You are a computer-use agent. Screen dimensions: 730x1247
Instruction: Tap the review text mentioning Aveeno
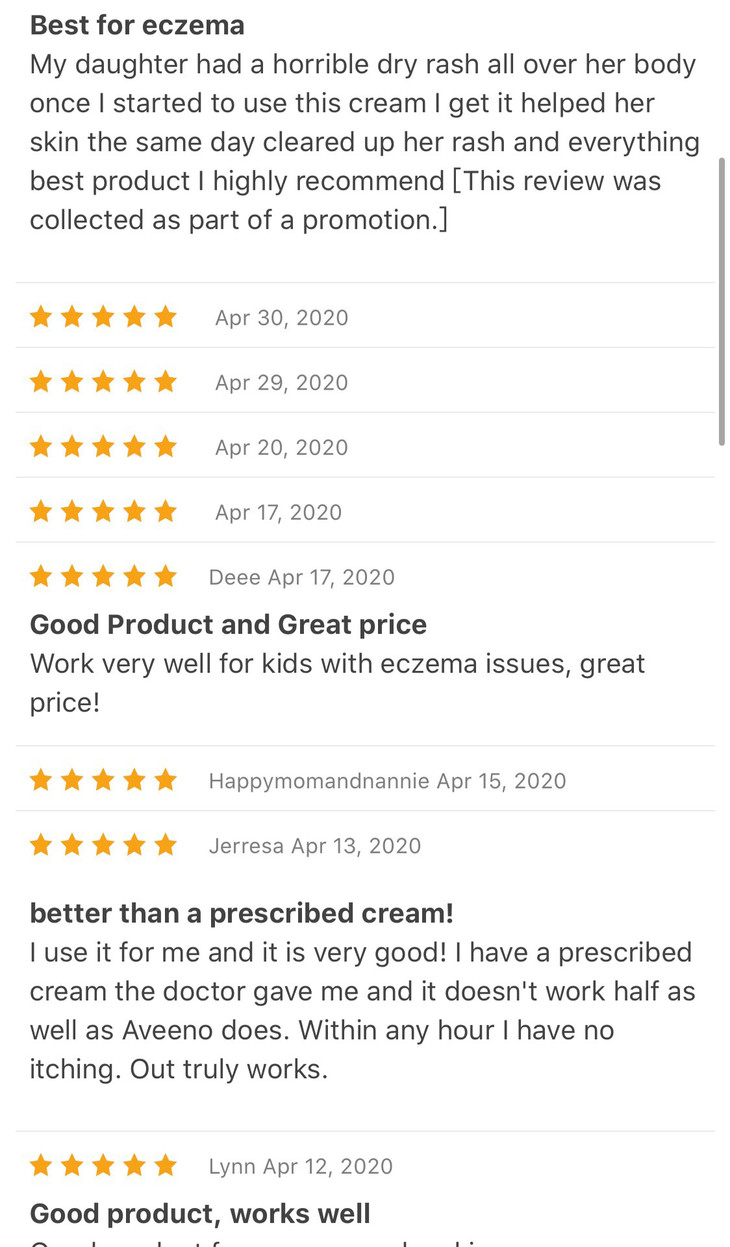click(360, 1010)
